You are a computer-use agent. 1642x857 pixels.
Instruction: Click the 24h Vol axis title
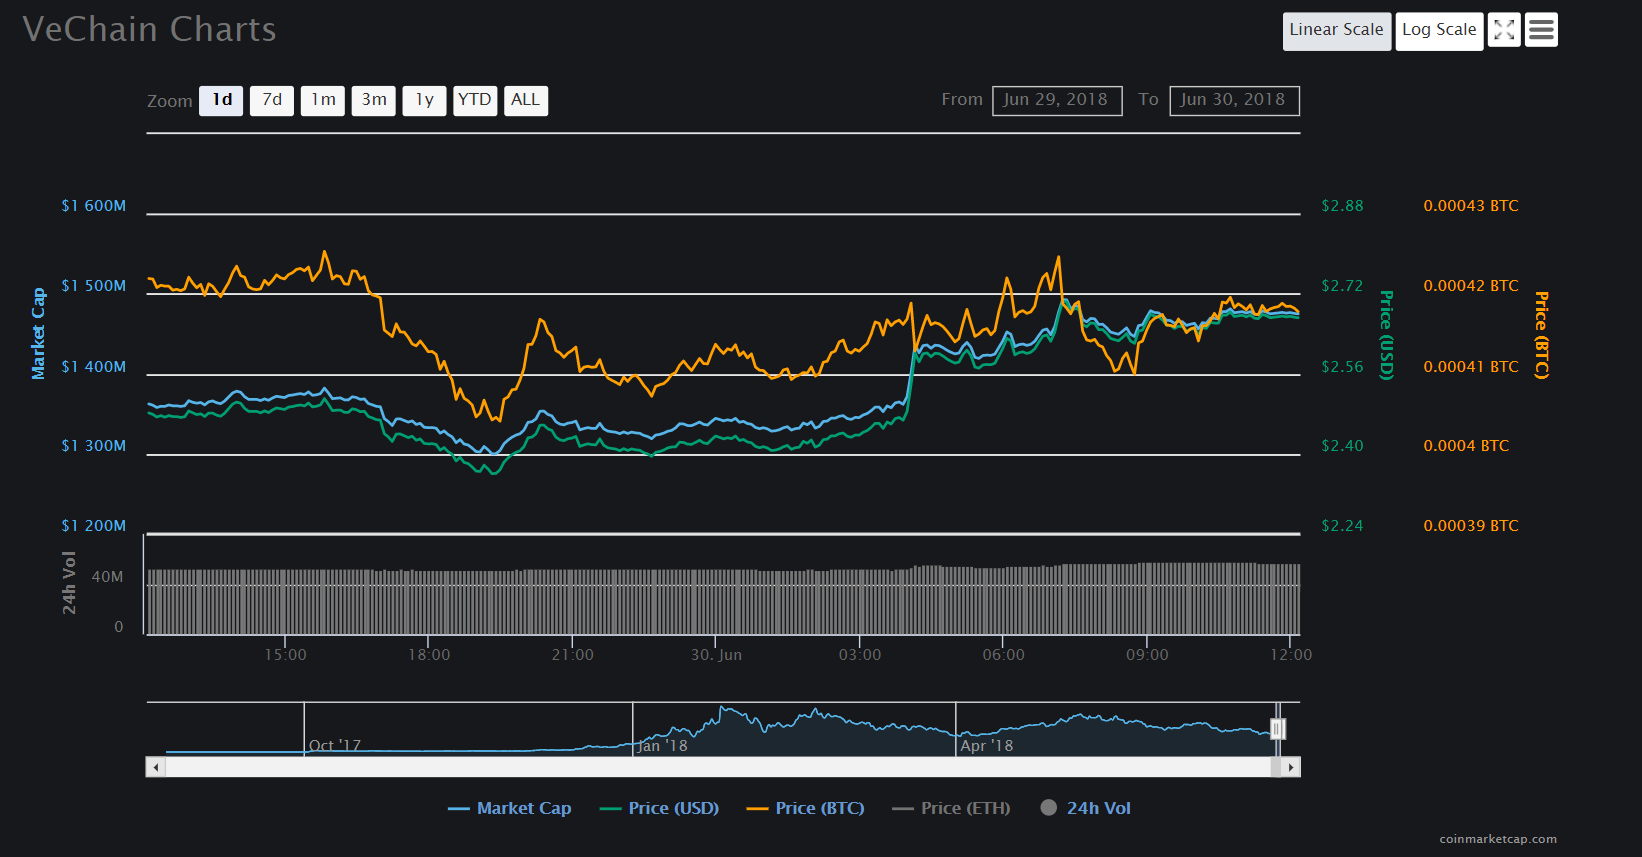coord(69,583)
